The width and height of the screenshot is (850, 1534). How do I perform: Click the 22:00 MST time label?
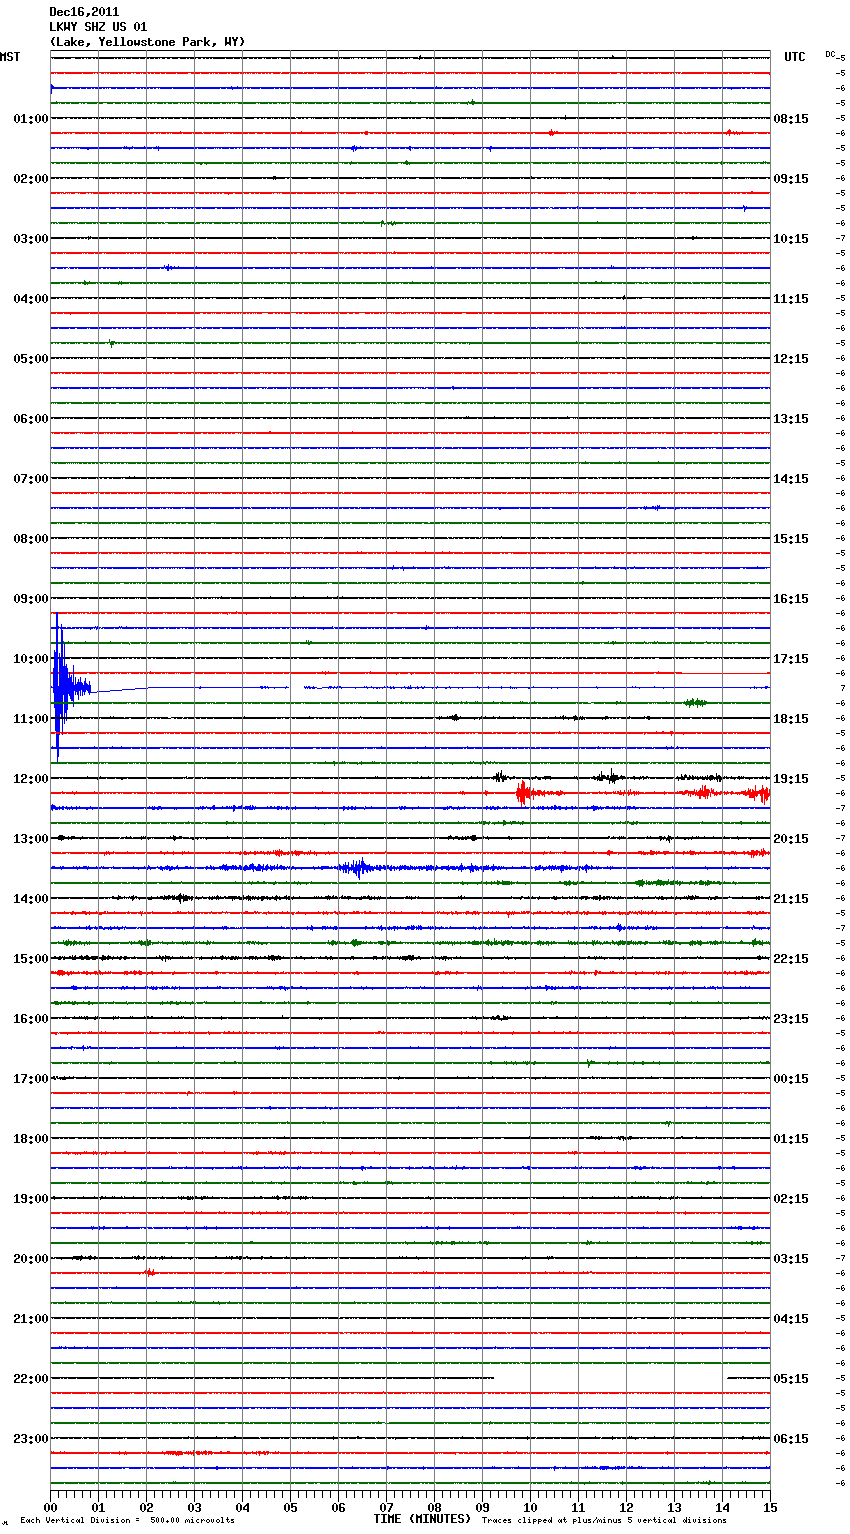30,1379
